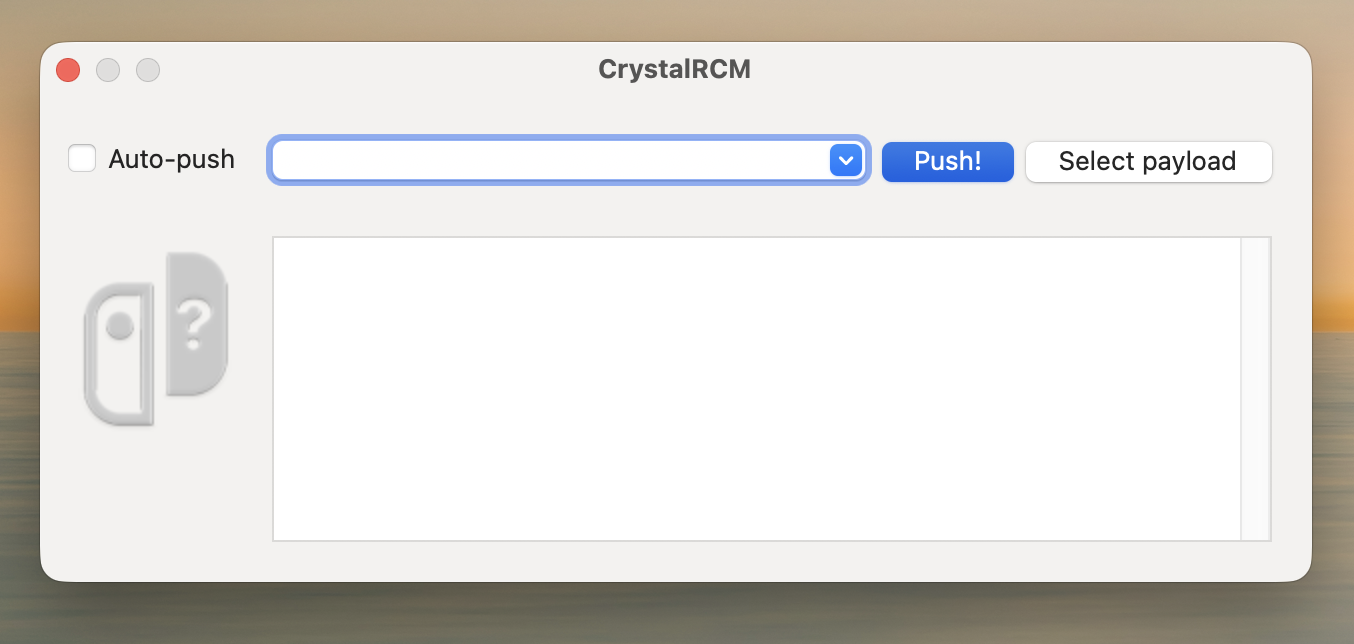Enable the Auto-push checkbox

[x=82, y=159]
